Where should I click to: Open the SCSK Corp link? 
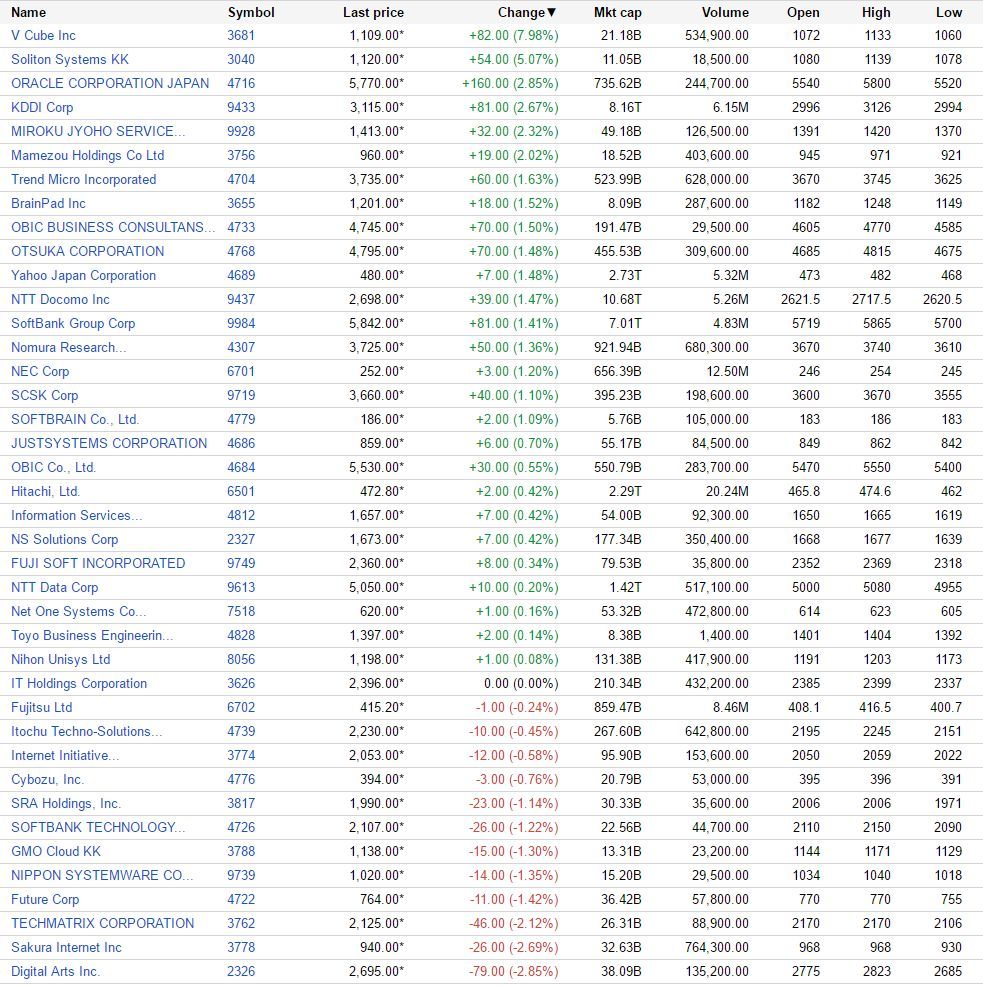tap(45, 395)
